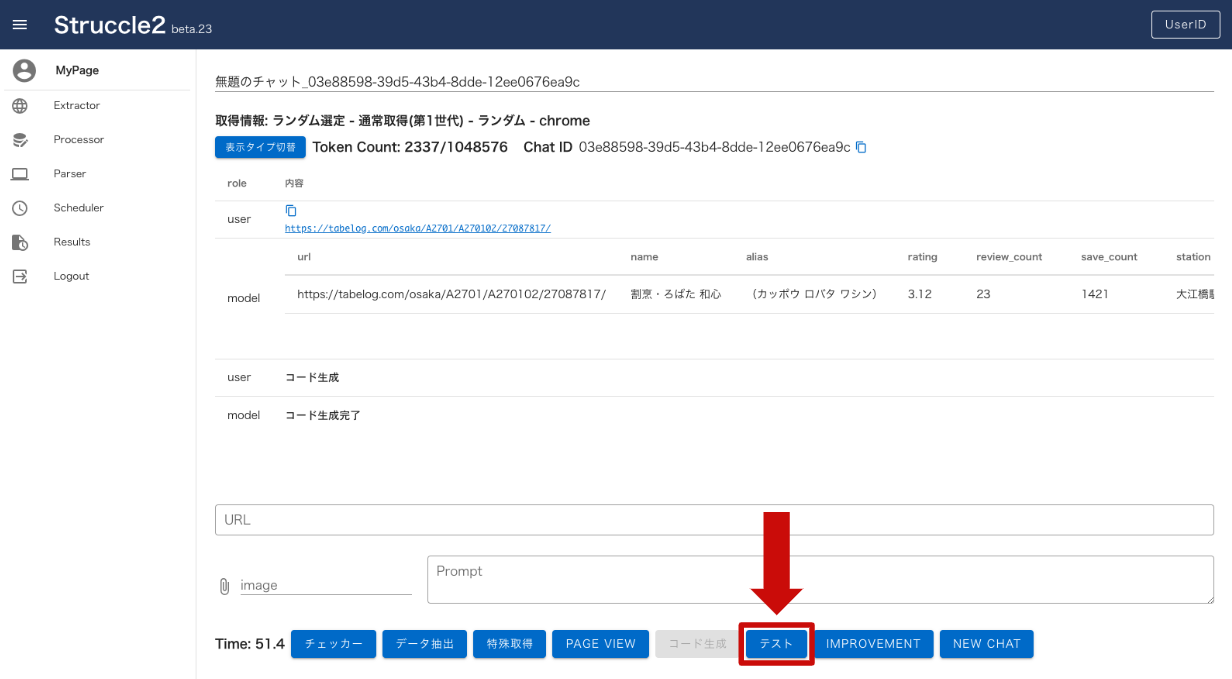Click the Logout arrow icon

click(x=22, y=275)
